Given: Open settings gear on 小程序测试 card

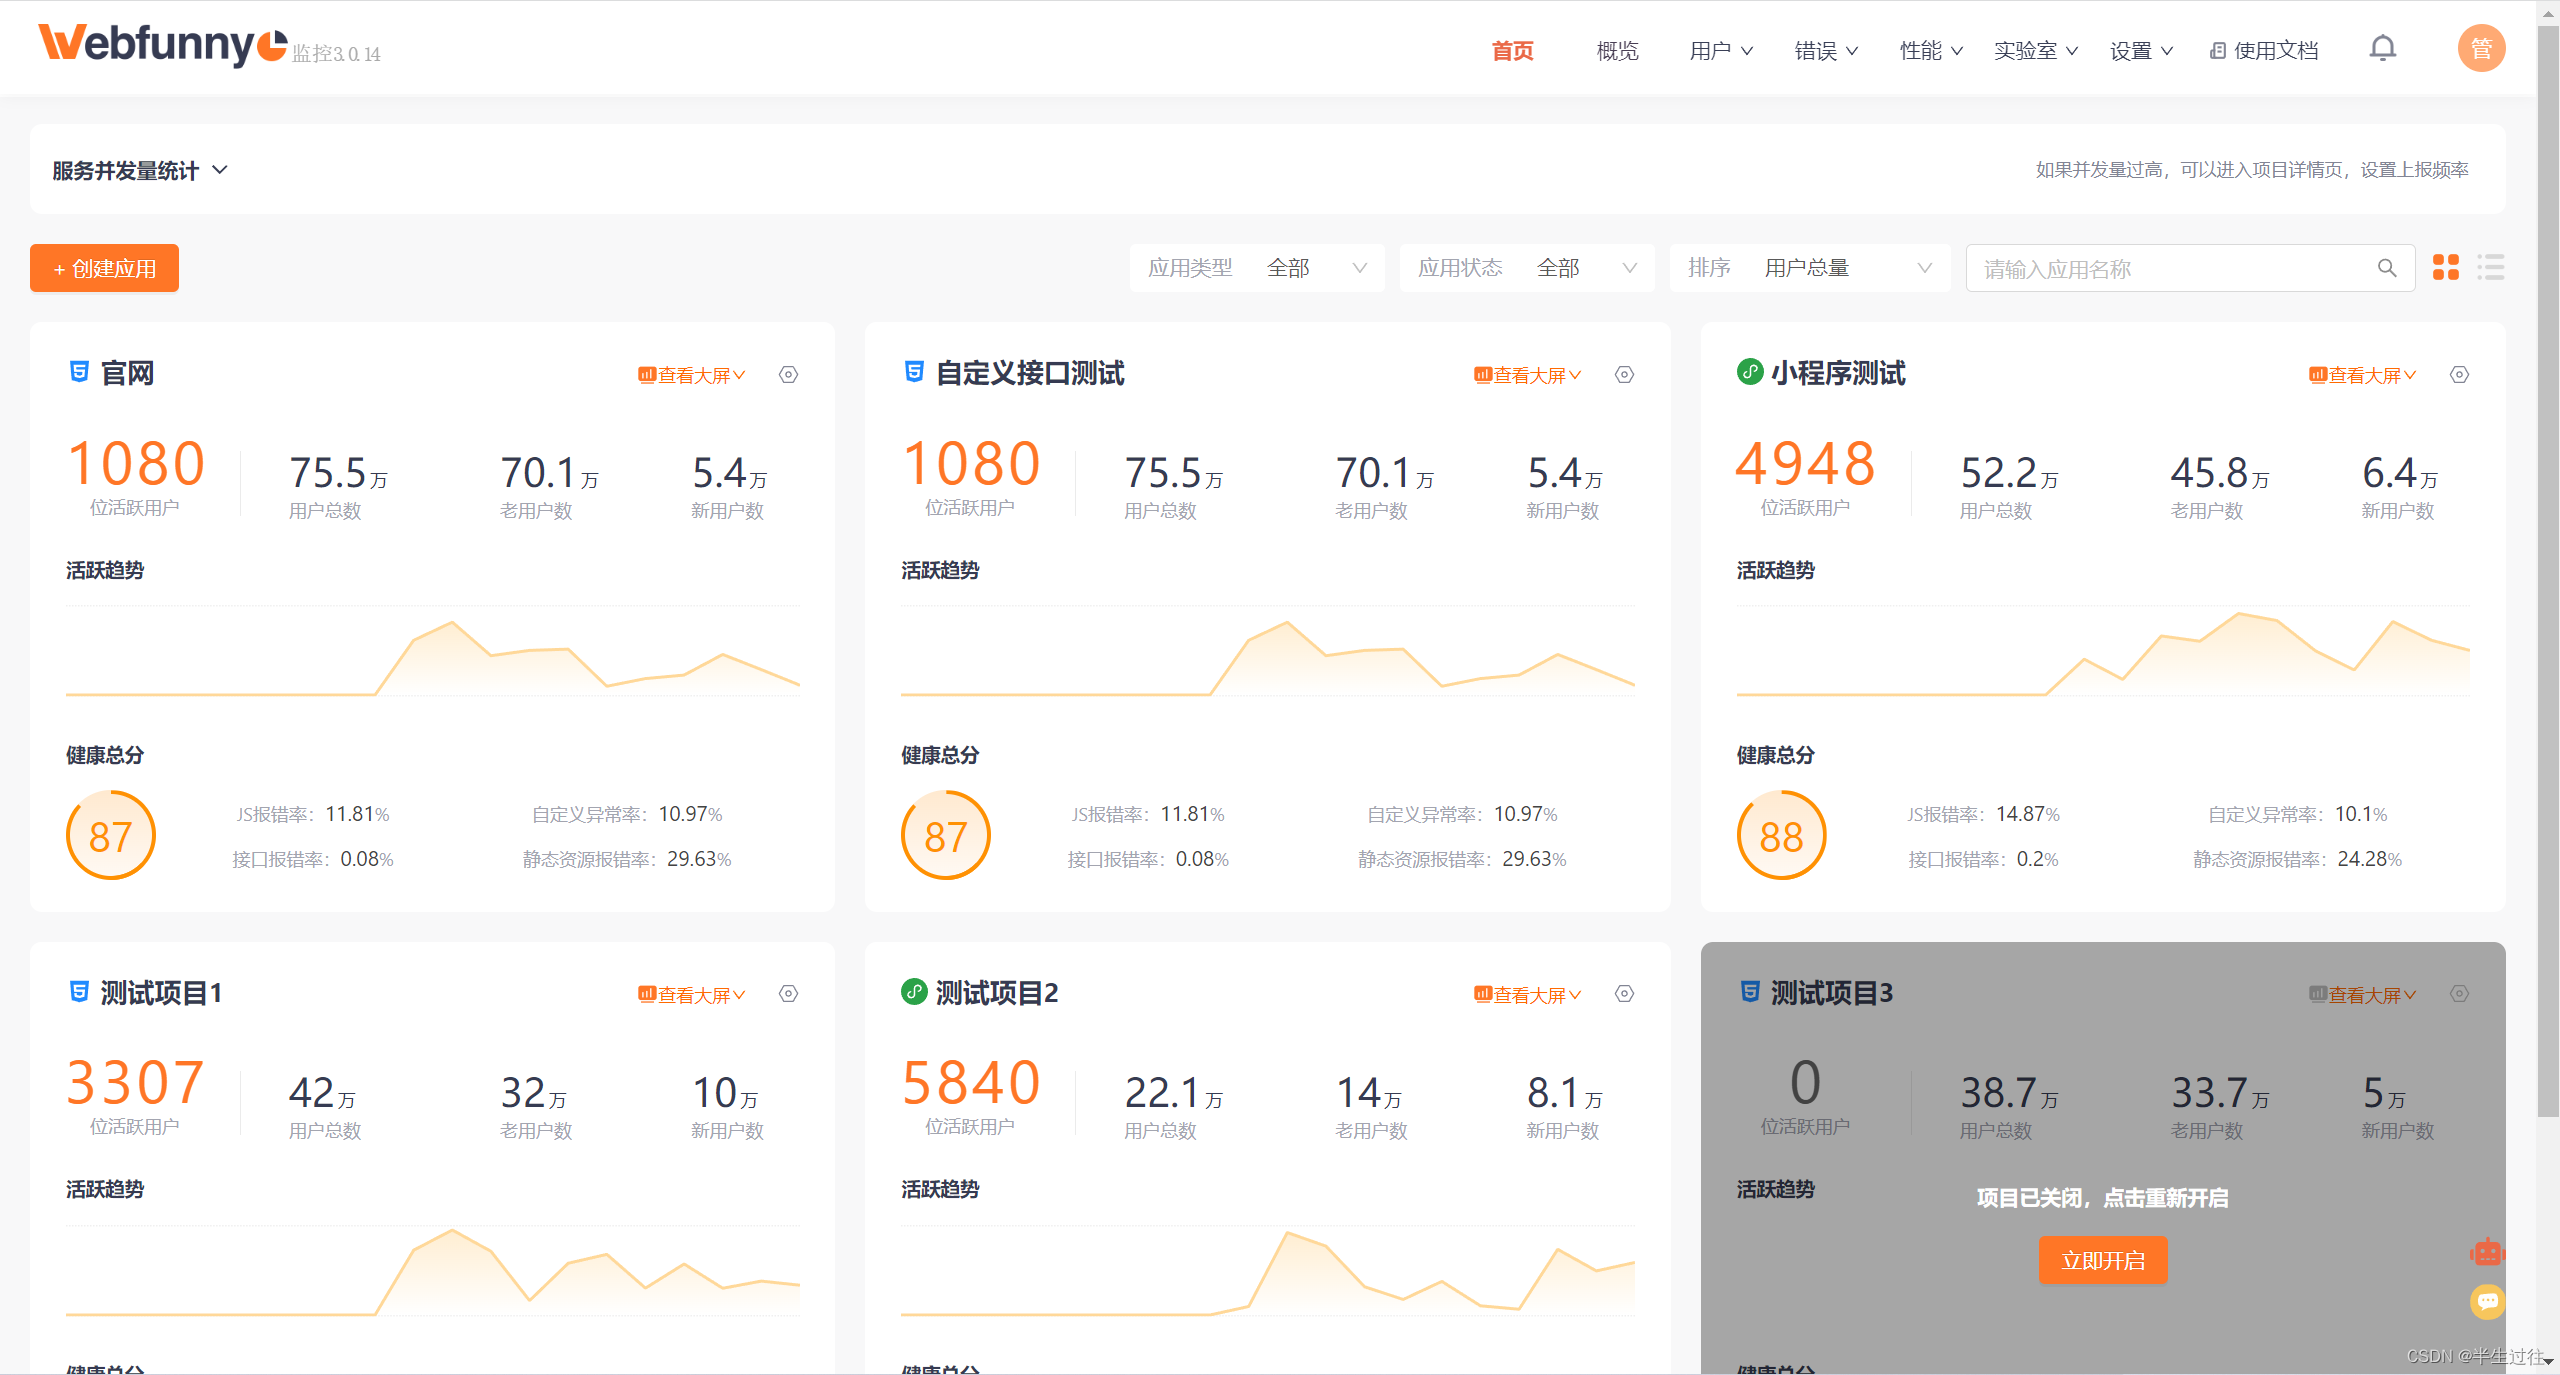Looking at the screenshot, I should pos(2459,375).
